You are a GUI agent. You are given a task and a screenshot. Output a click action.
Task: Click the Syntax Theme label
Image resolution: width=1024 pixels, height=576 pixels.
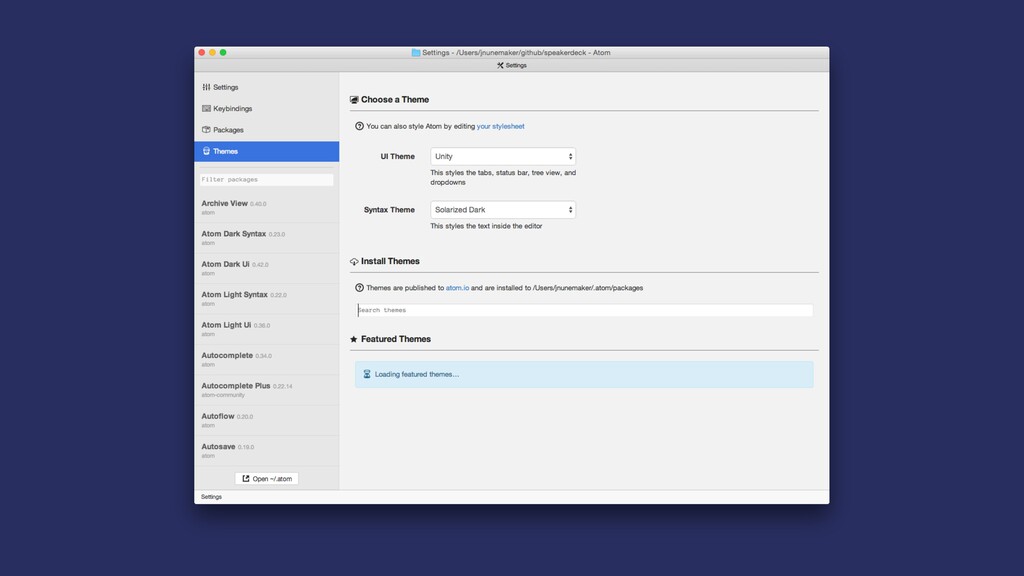pyautogui.click(x=389, y=210)
